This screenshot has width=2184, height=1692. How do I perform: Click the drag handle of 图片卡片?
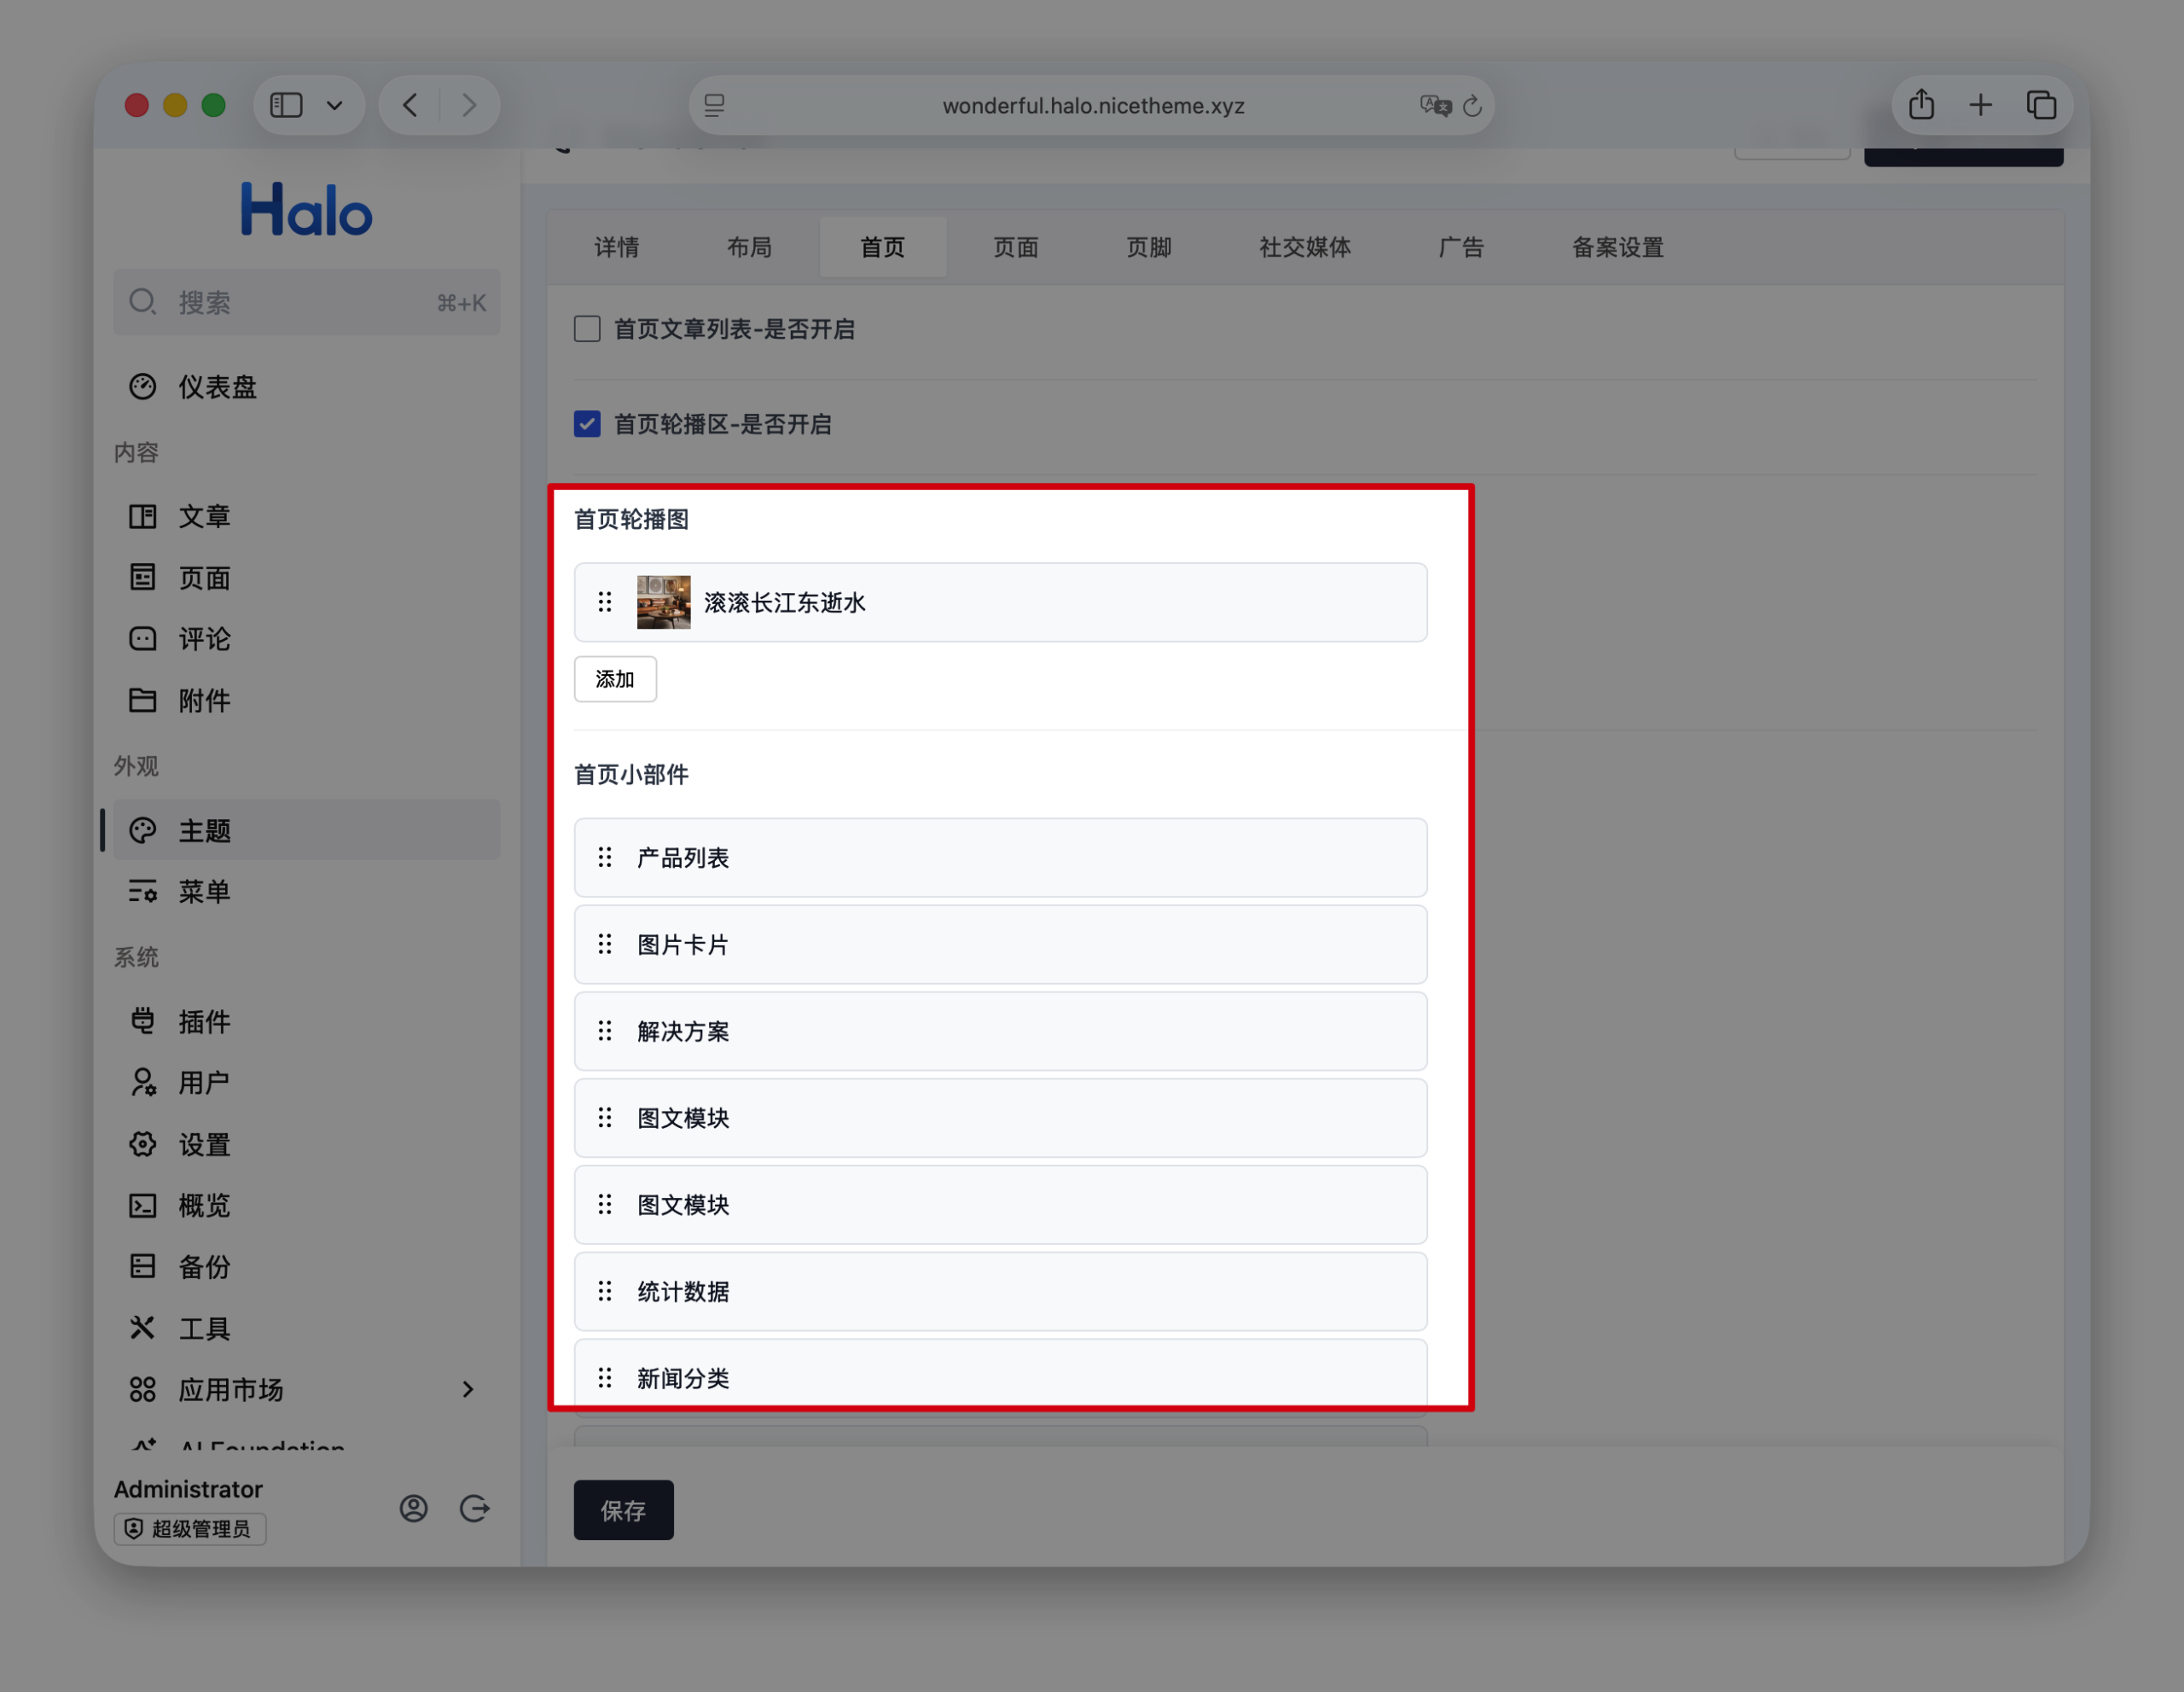click(x=605, y=944)
